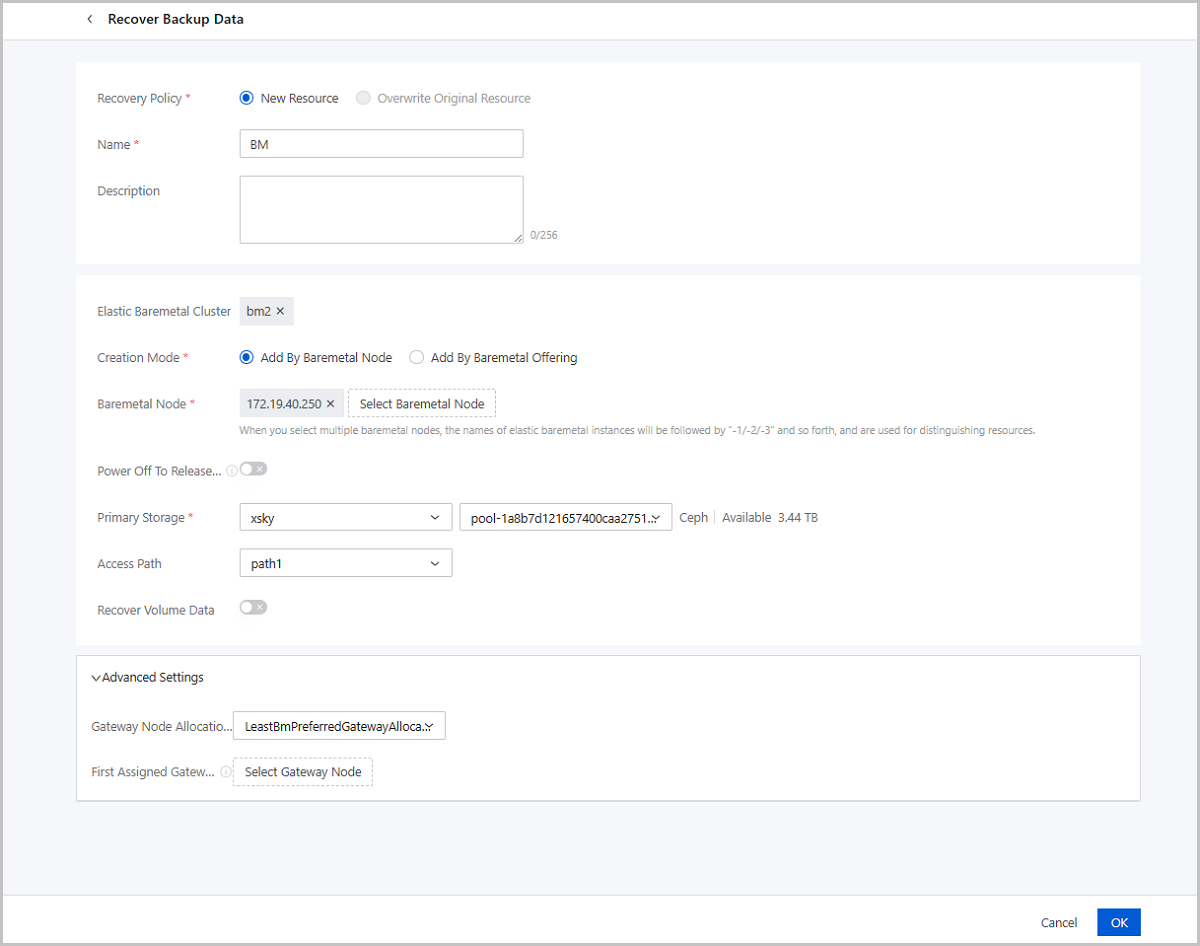Open the xsky primary storage dropdown
The image size is (1200, 946).
pos(346,517)
